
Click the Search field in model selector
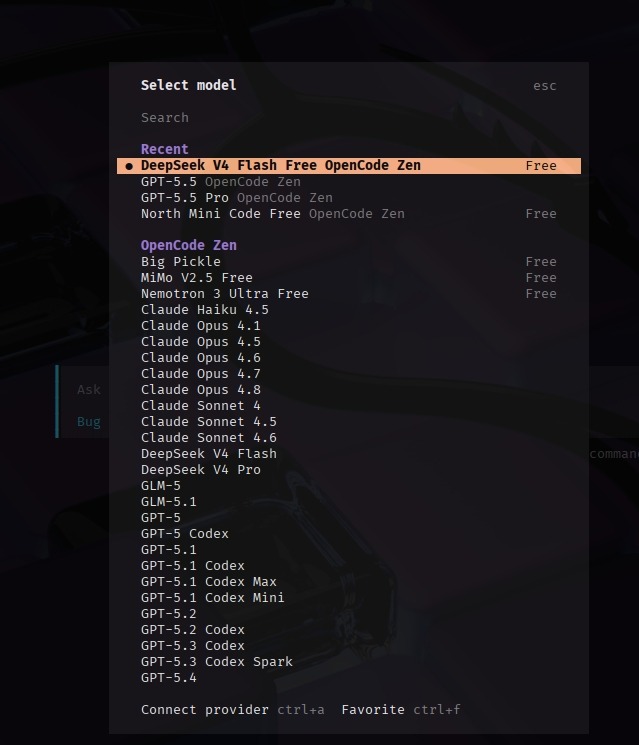(x=349, y=118)
